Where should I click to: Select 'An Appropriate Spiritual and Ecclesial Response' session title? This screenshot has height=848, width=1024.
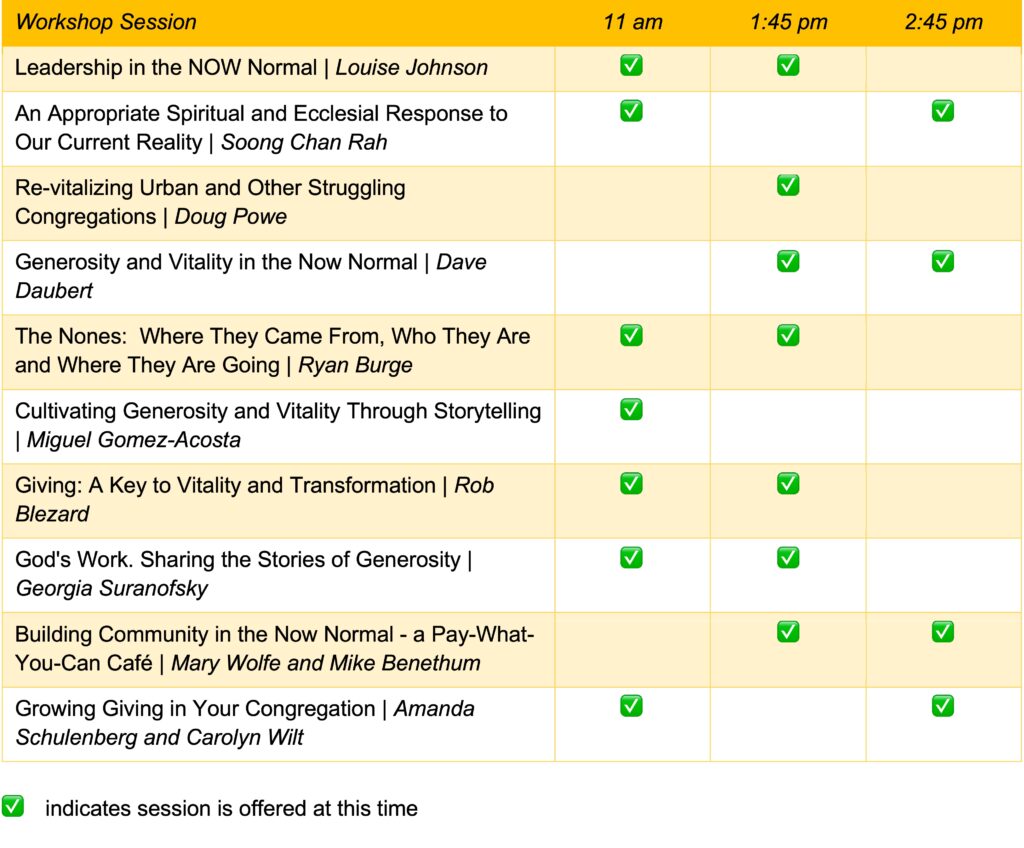(261, 127)
